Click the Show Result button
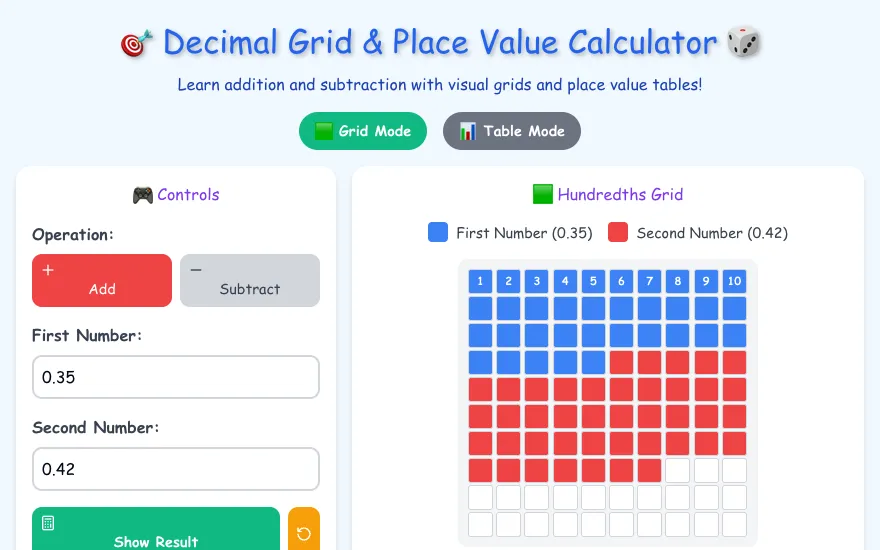Viewport: 880px width, 550px height. 156,529
